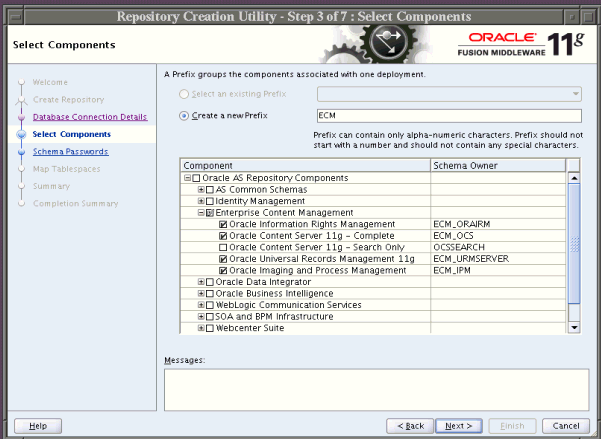
Task: Click the Schema Passwords step bullet icon
Action: [21, 152]
